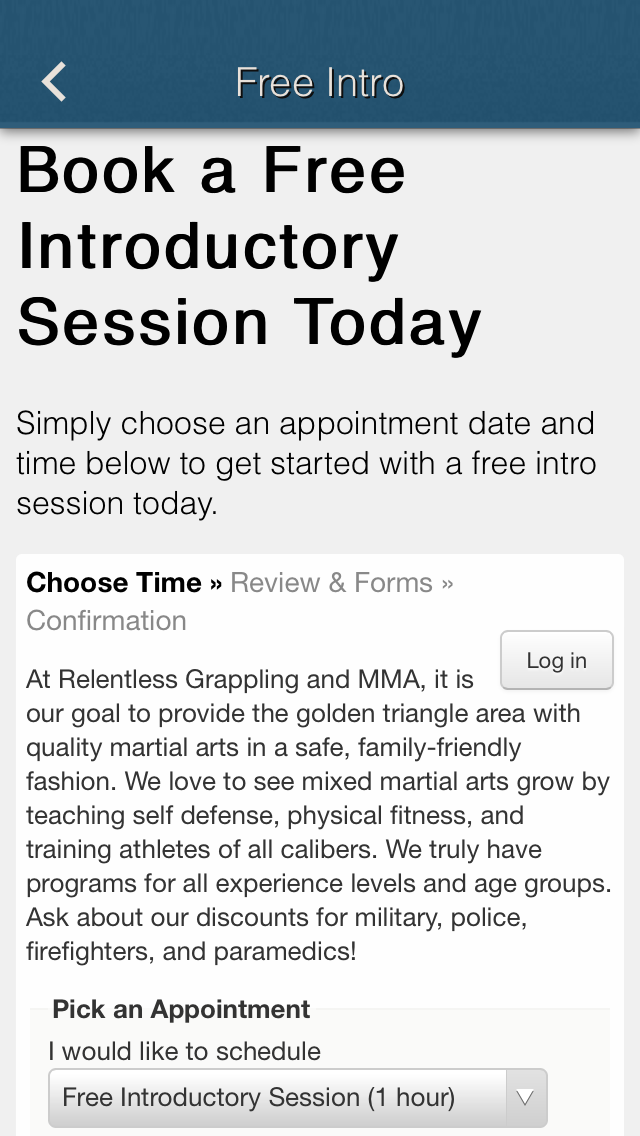Click the I would like to schedule label

click(184, 1051)
